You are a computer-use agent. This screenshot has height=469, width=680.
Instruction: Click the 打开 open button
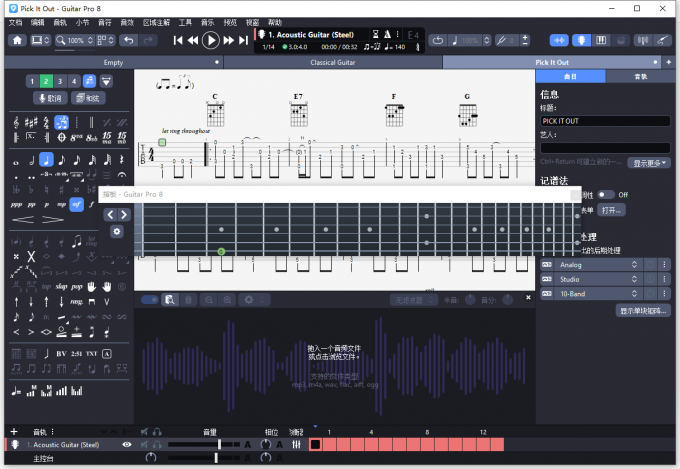coord(611,210)
